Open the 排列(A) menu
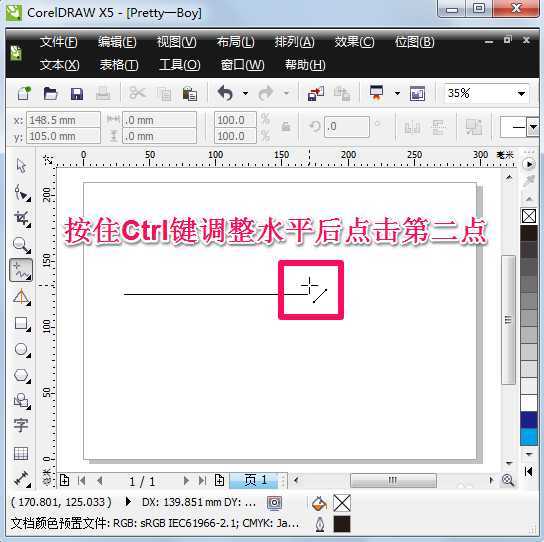Screen dimensions: 544x542 click(295, 42)
